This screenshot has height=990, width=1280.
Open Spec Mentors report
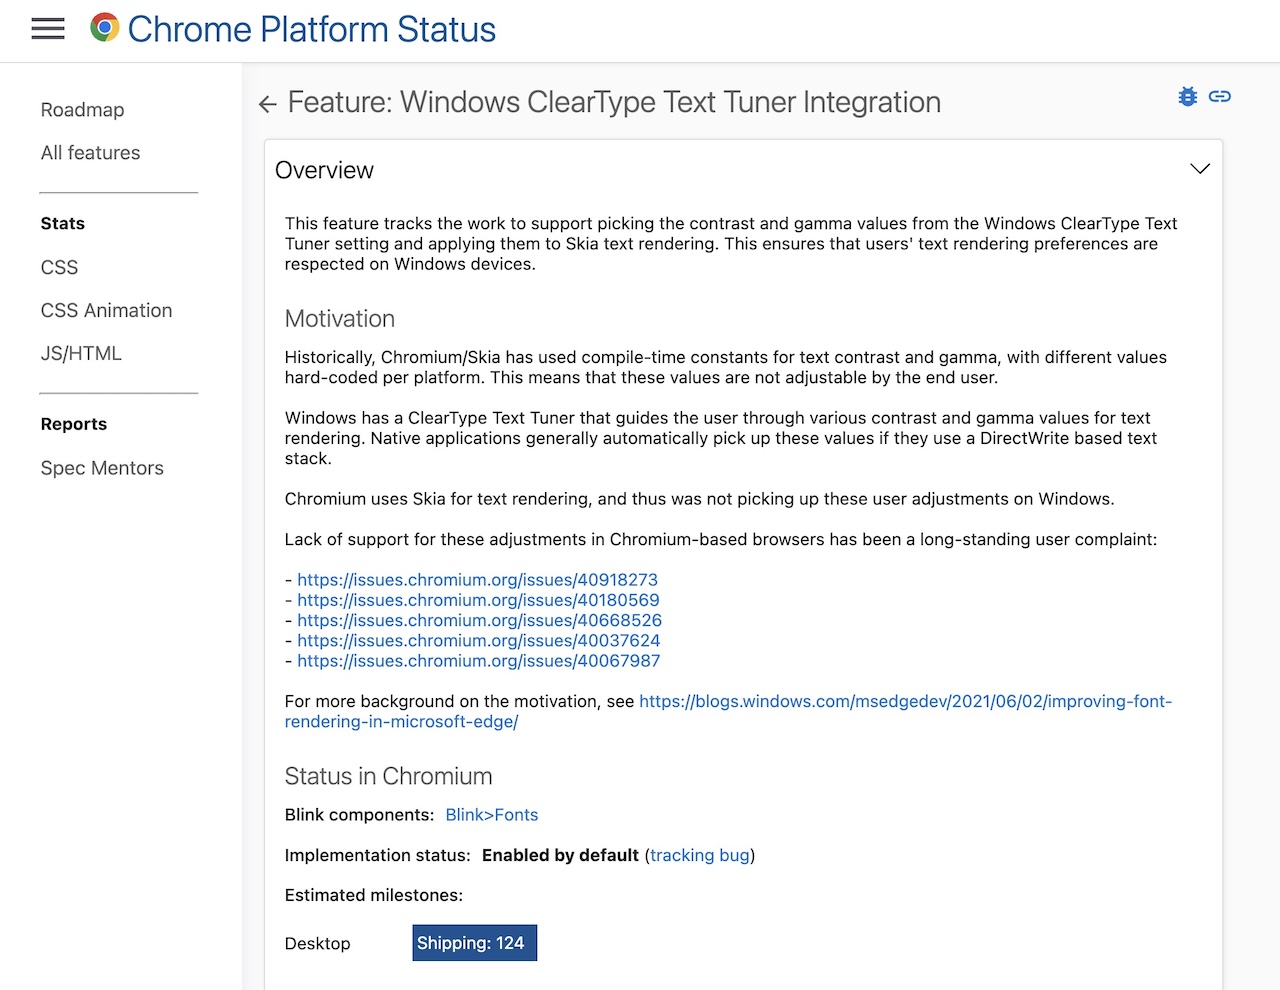(102, 468)
